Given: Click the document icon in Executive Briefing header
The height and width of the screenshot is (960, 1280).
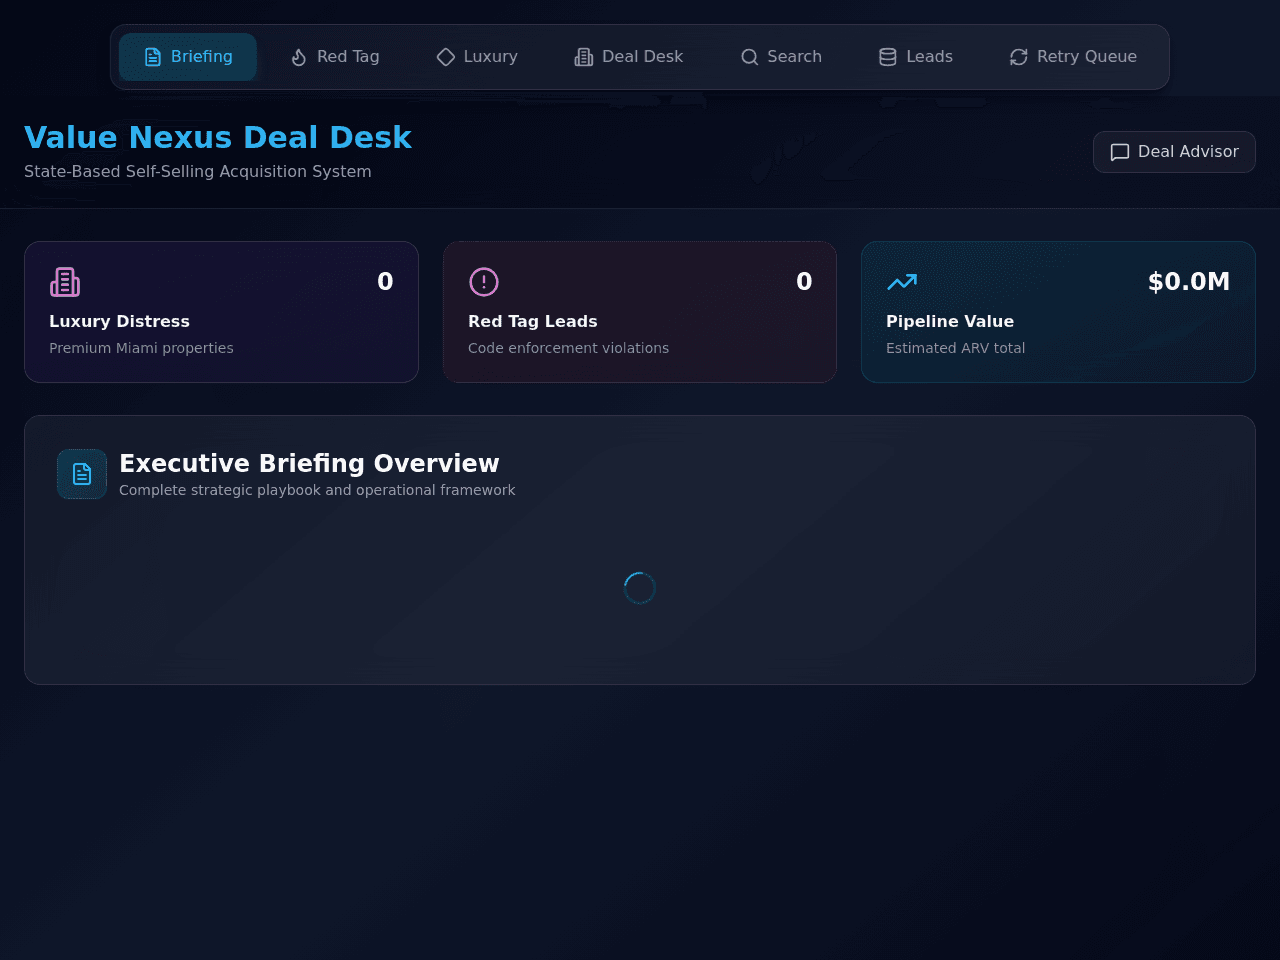Looking at the screenshot, I should (x=82, y=474).
